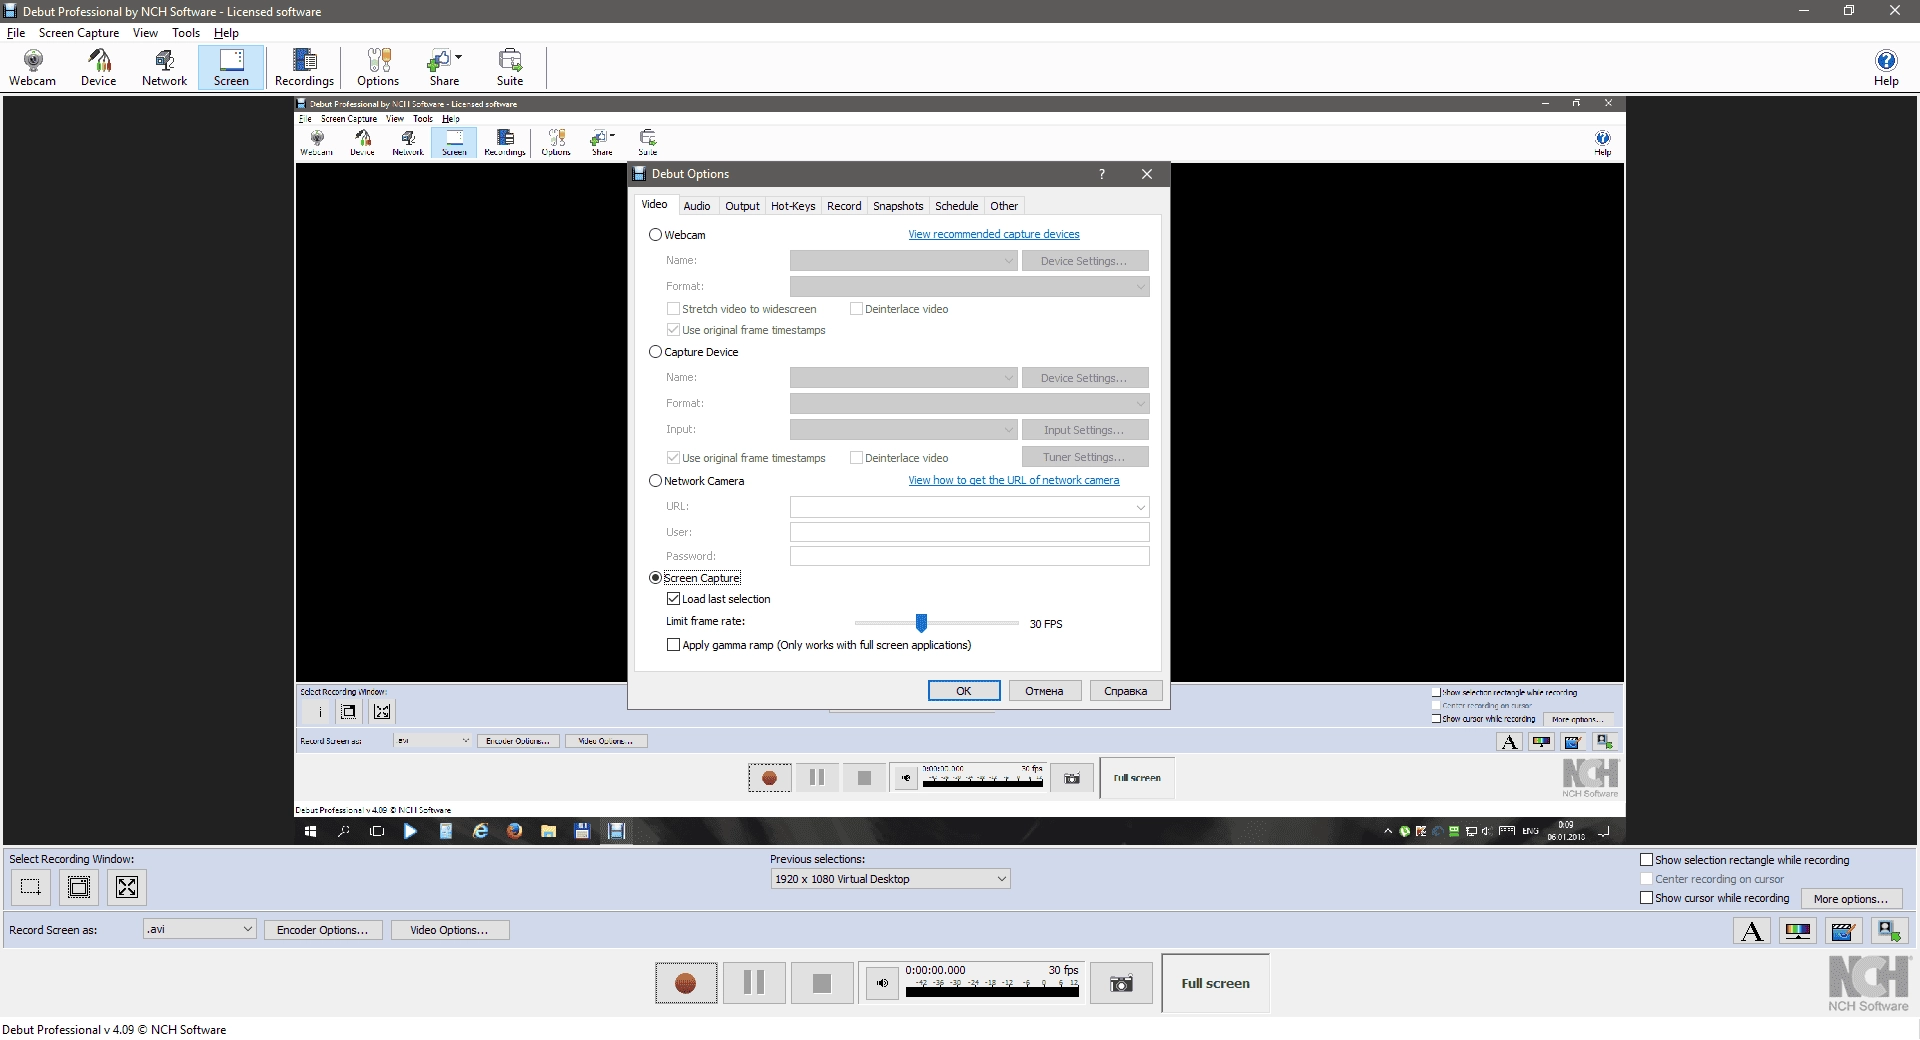The height and width of the screenshot is (1040, 1920).
Task: Expand the Capture Device Format dropdown
Action: pos(969,404)
